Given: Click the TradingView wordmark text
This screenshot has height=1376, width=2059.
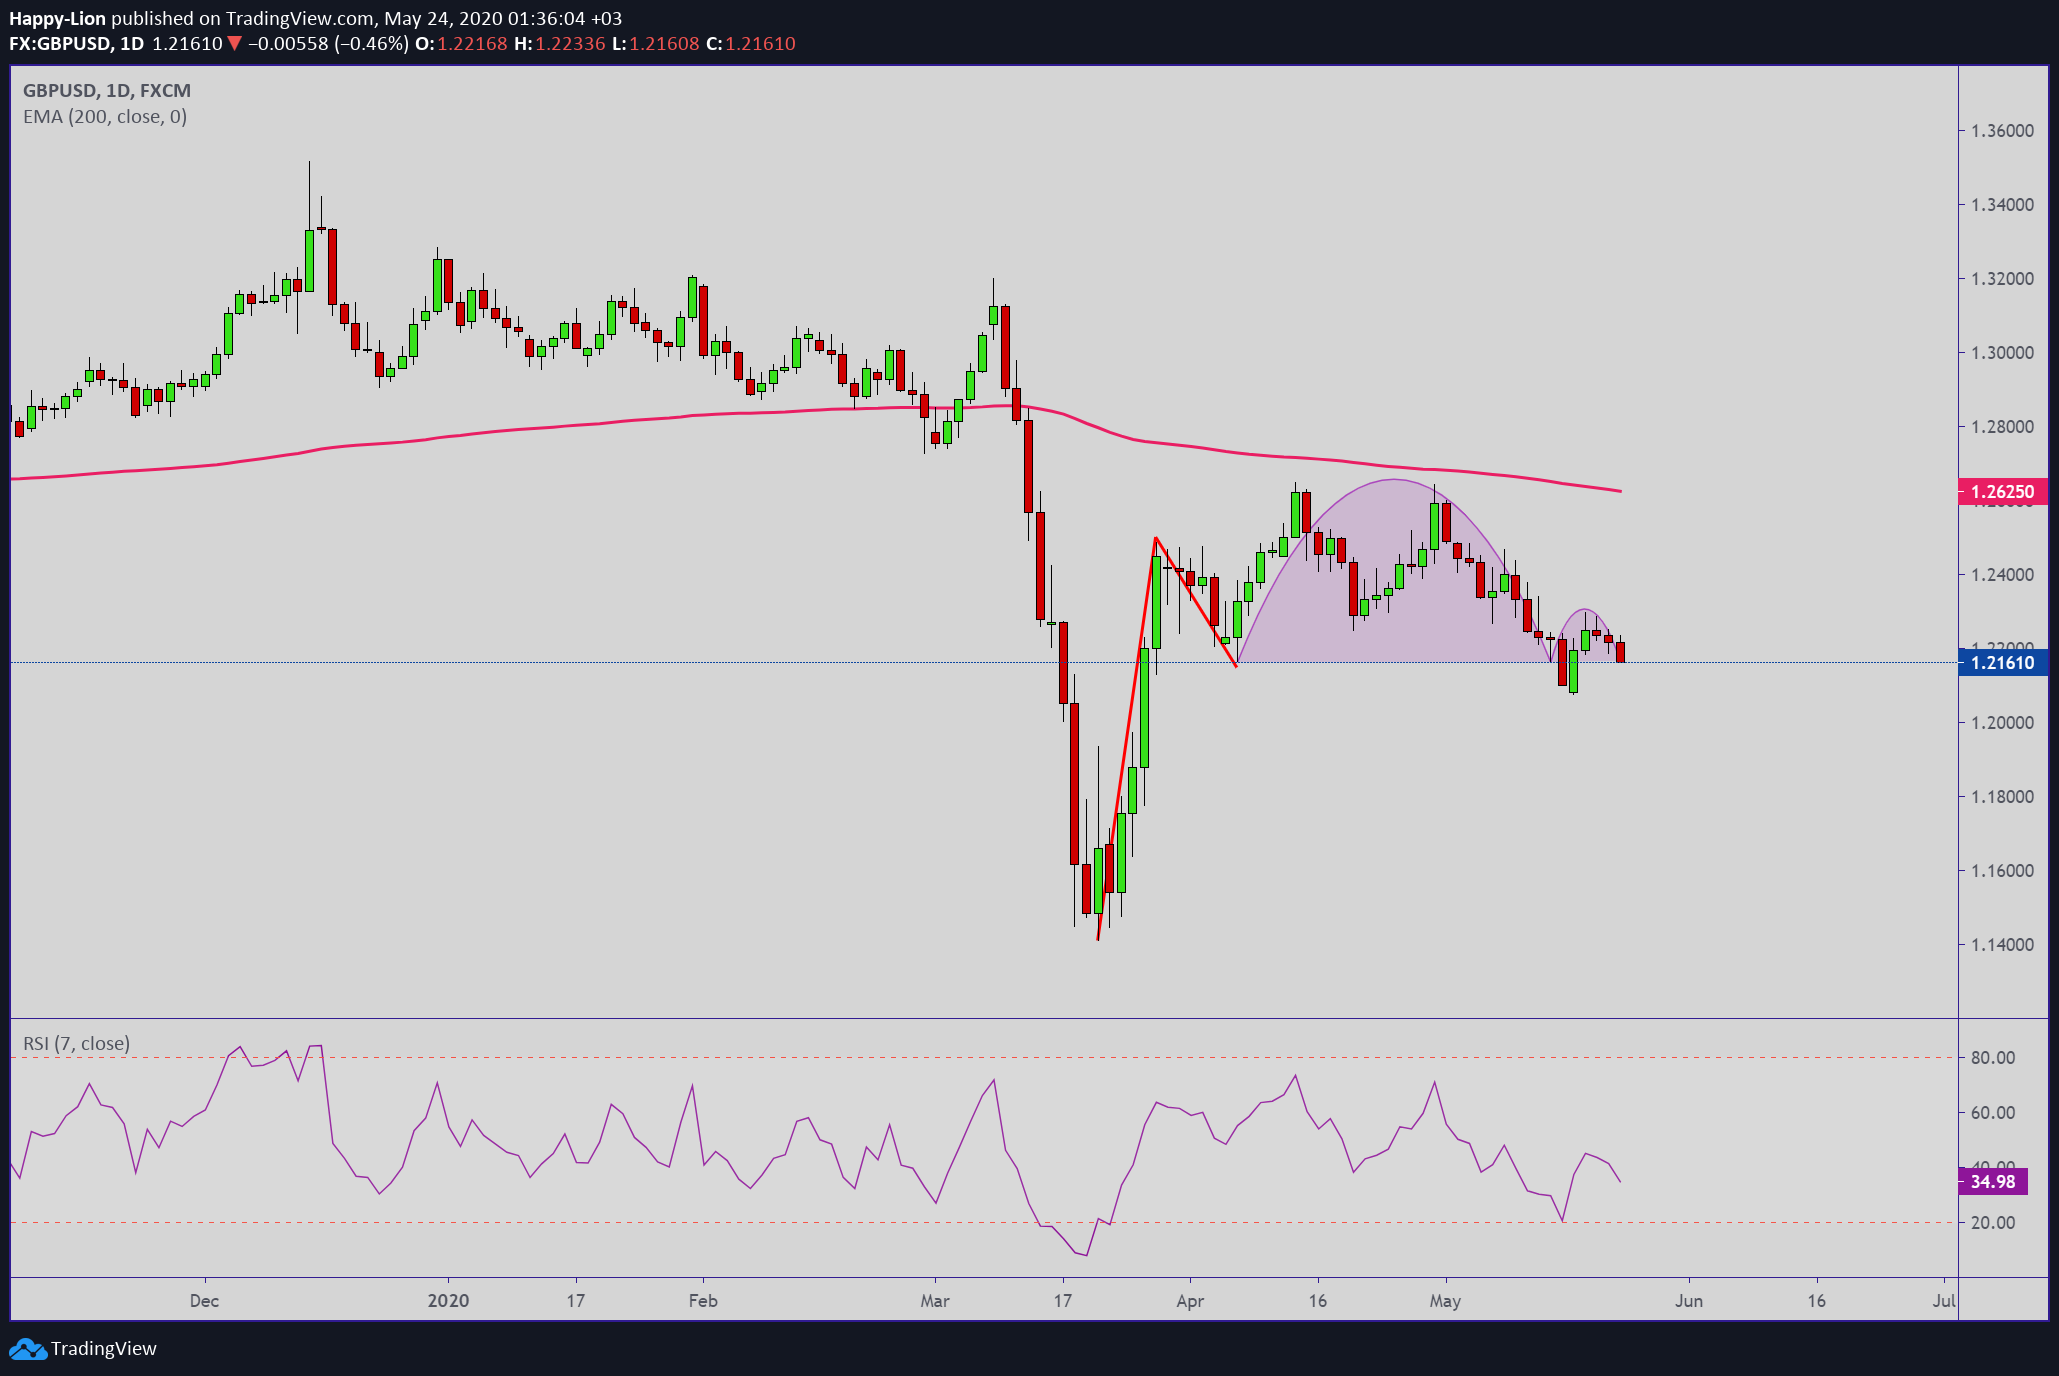Looking at the screenshot, I should (104, 1349).
